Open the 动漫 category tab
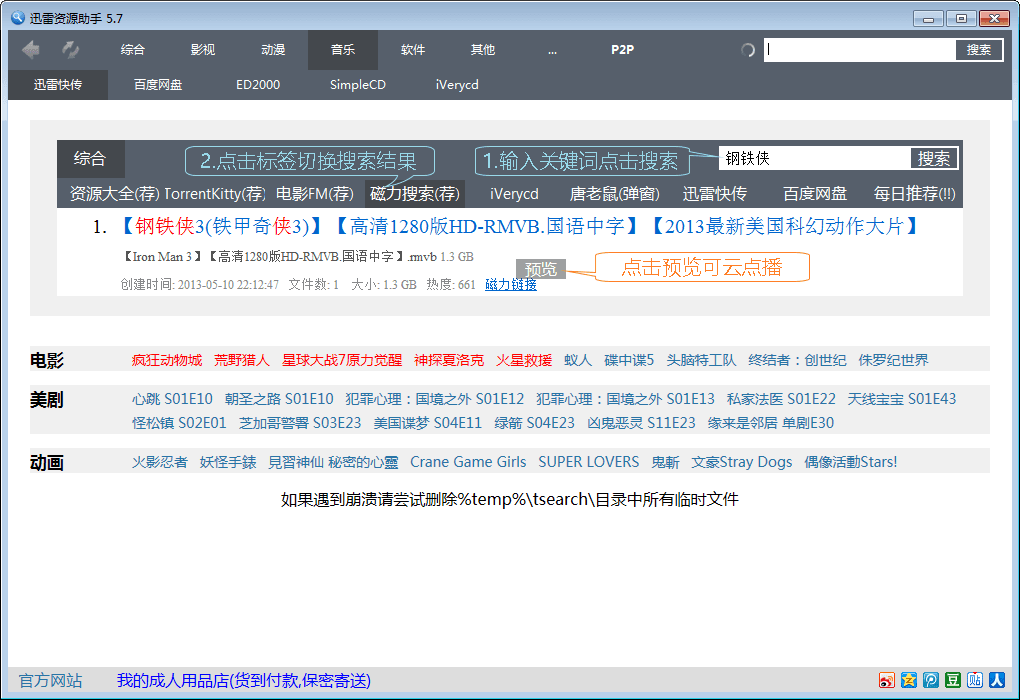 click(273, 49)
